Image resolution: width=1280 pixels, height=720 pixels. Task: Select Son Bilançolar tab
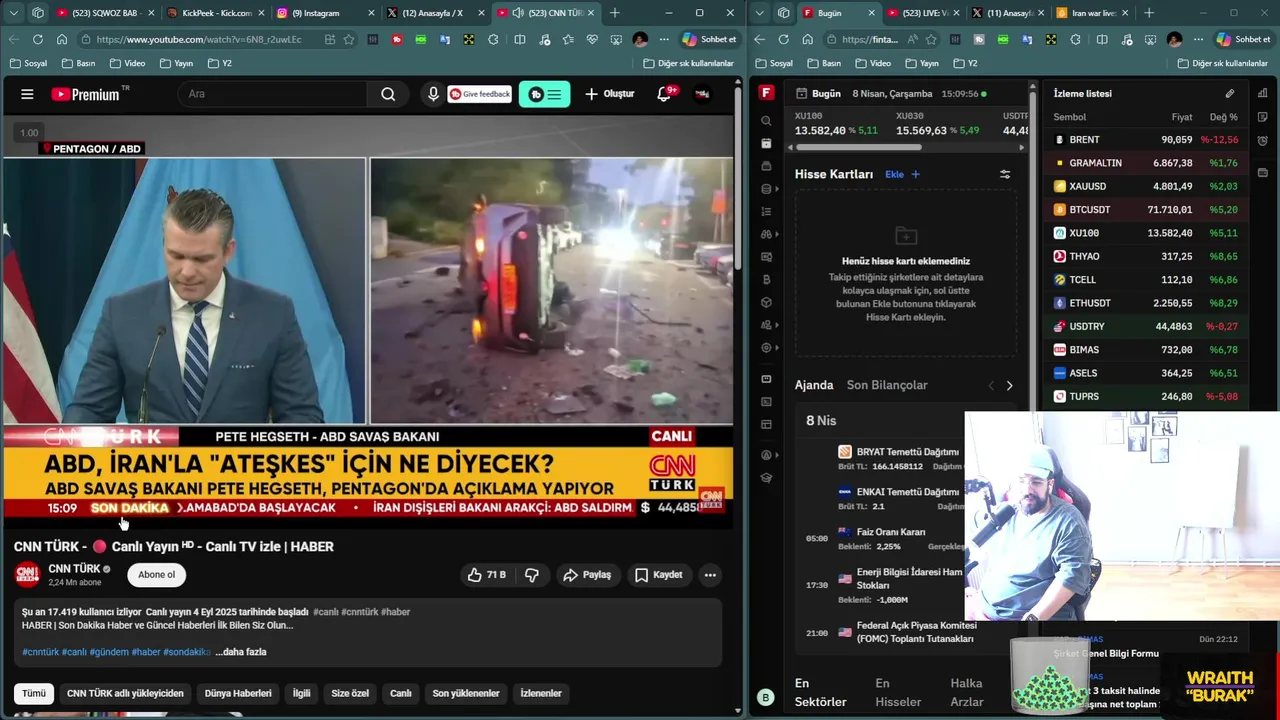[x=887, y=385]
